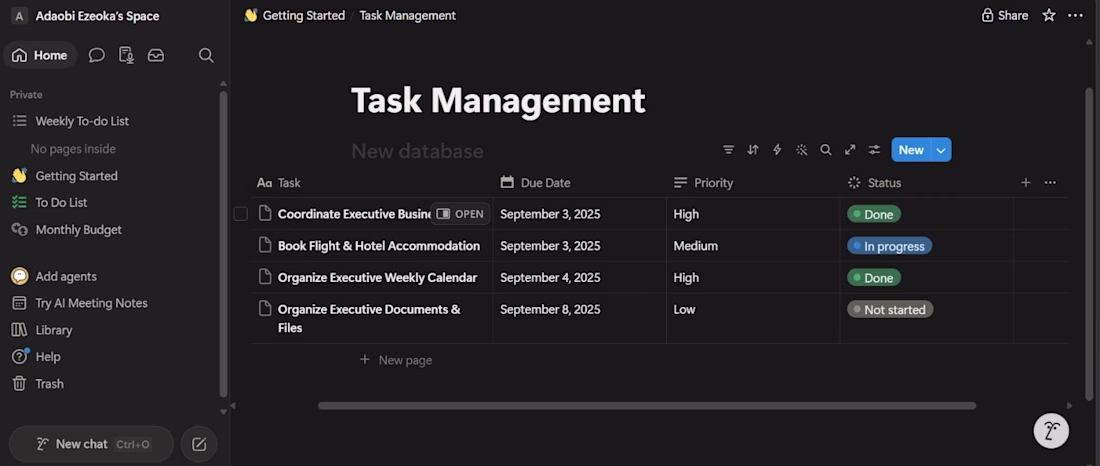Screen dimensions: 1100x466
Task: Click page icon of Book Flight row
Action: click(x=264, y=245)
